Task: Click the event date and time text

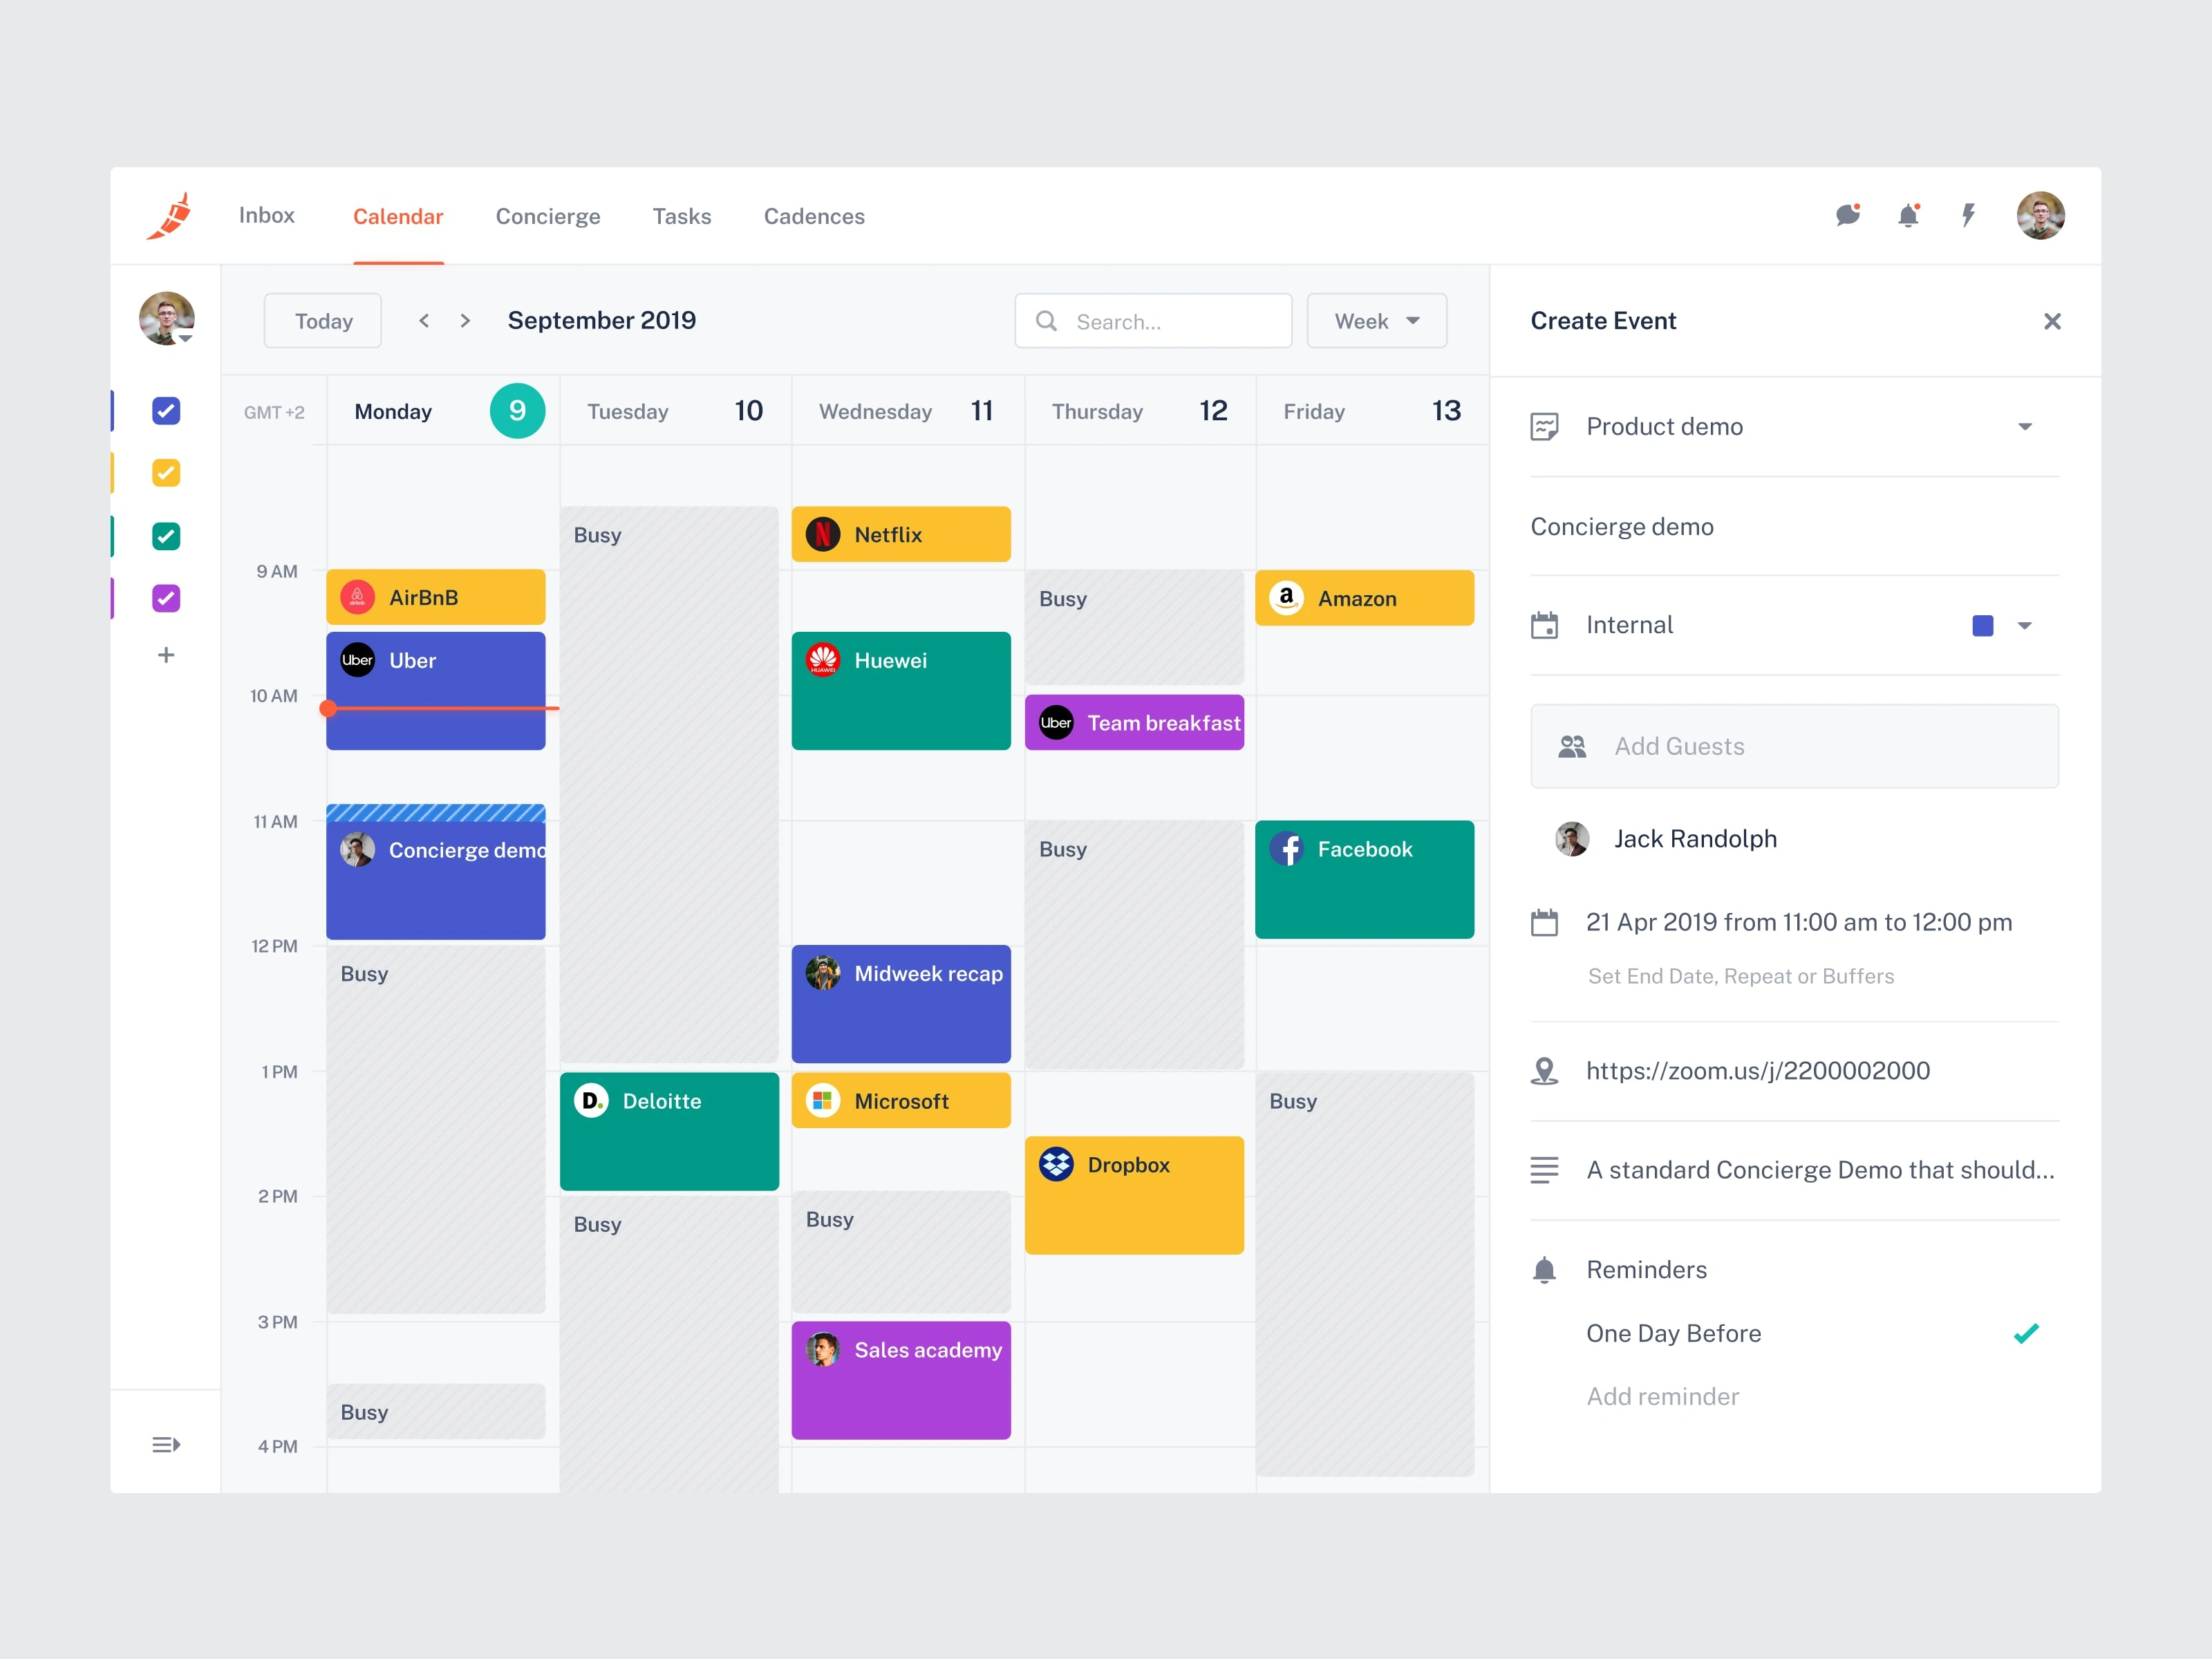Action: [1799, 922]
